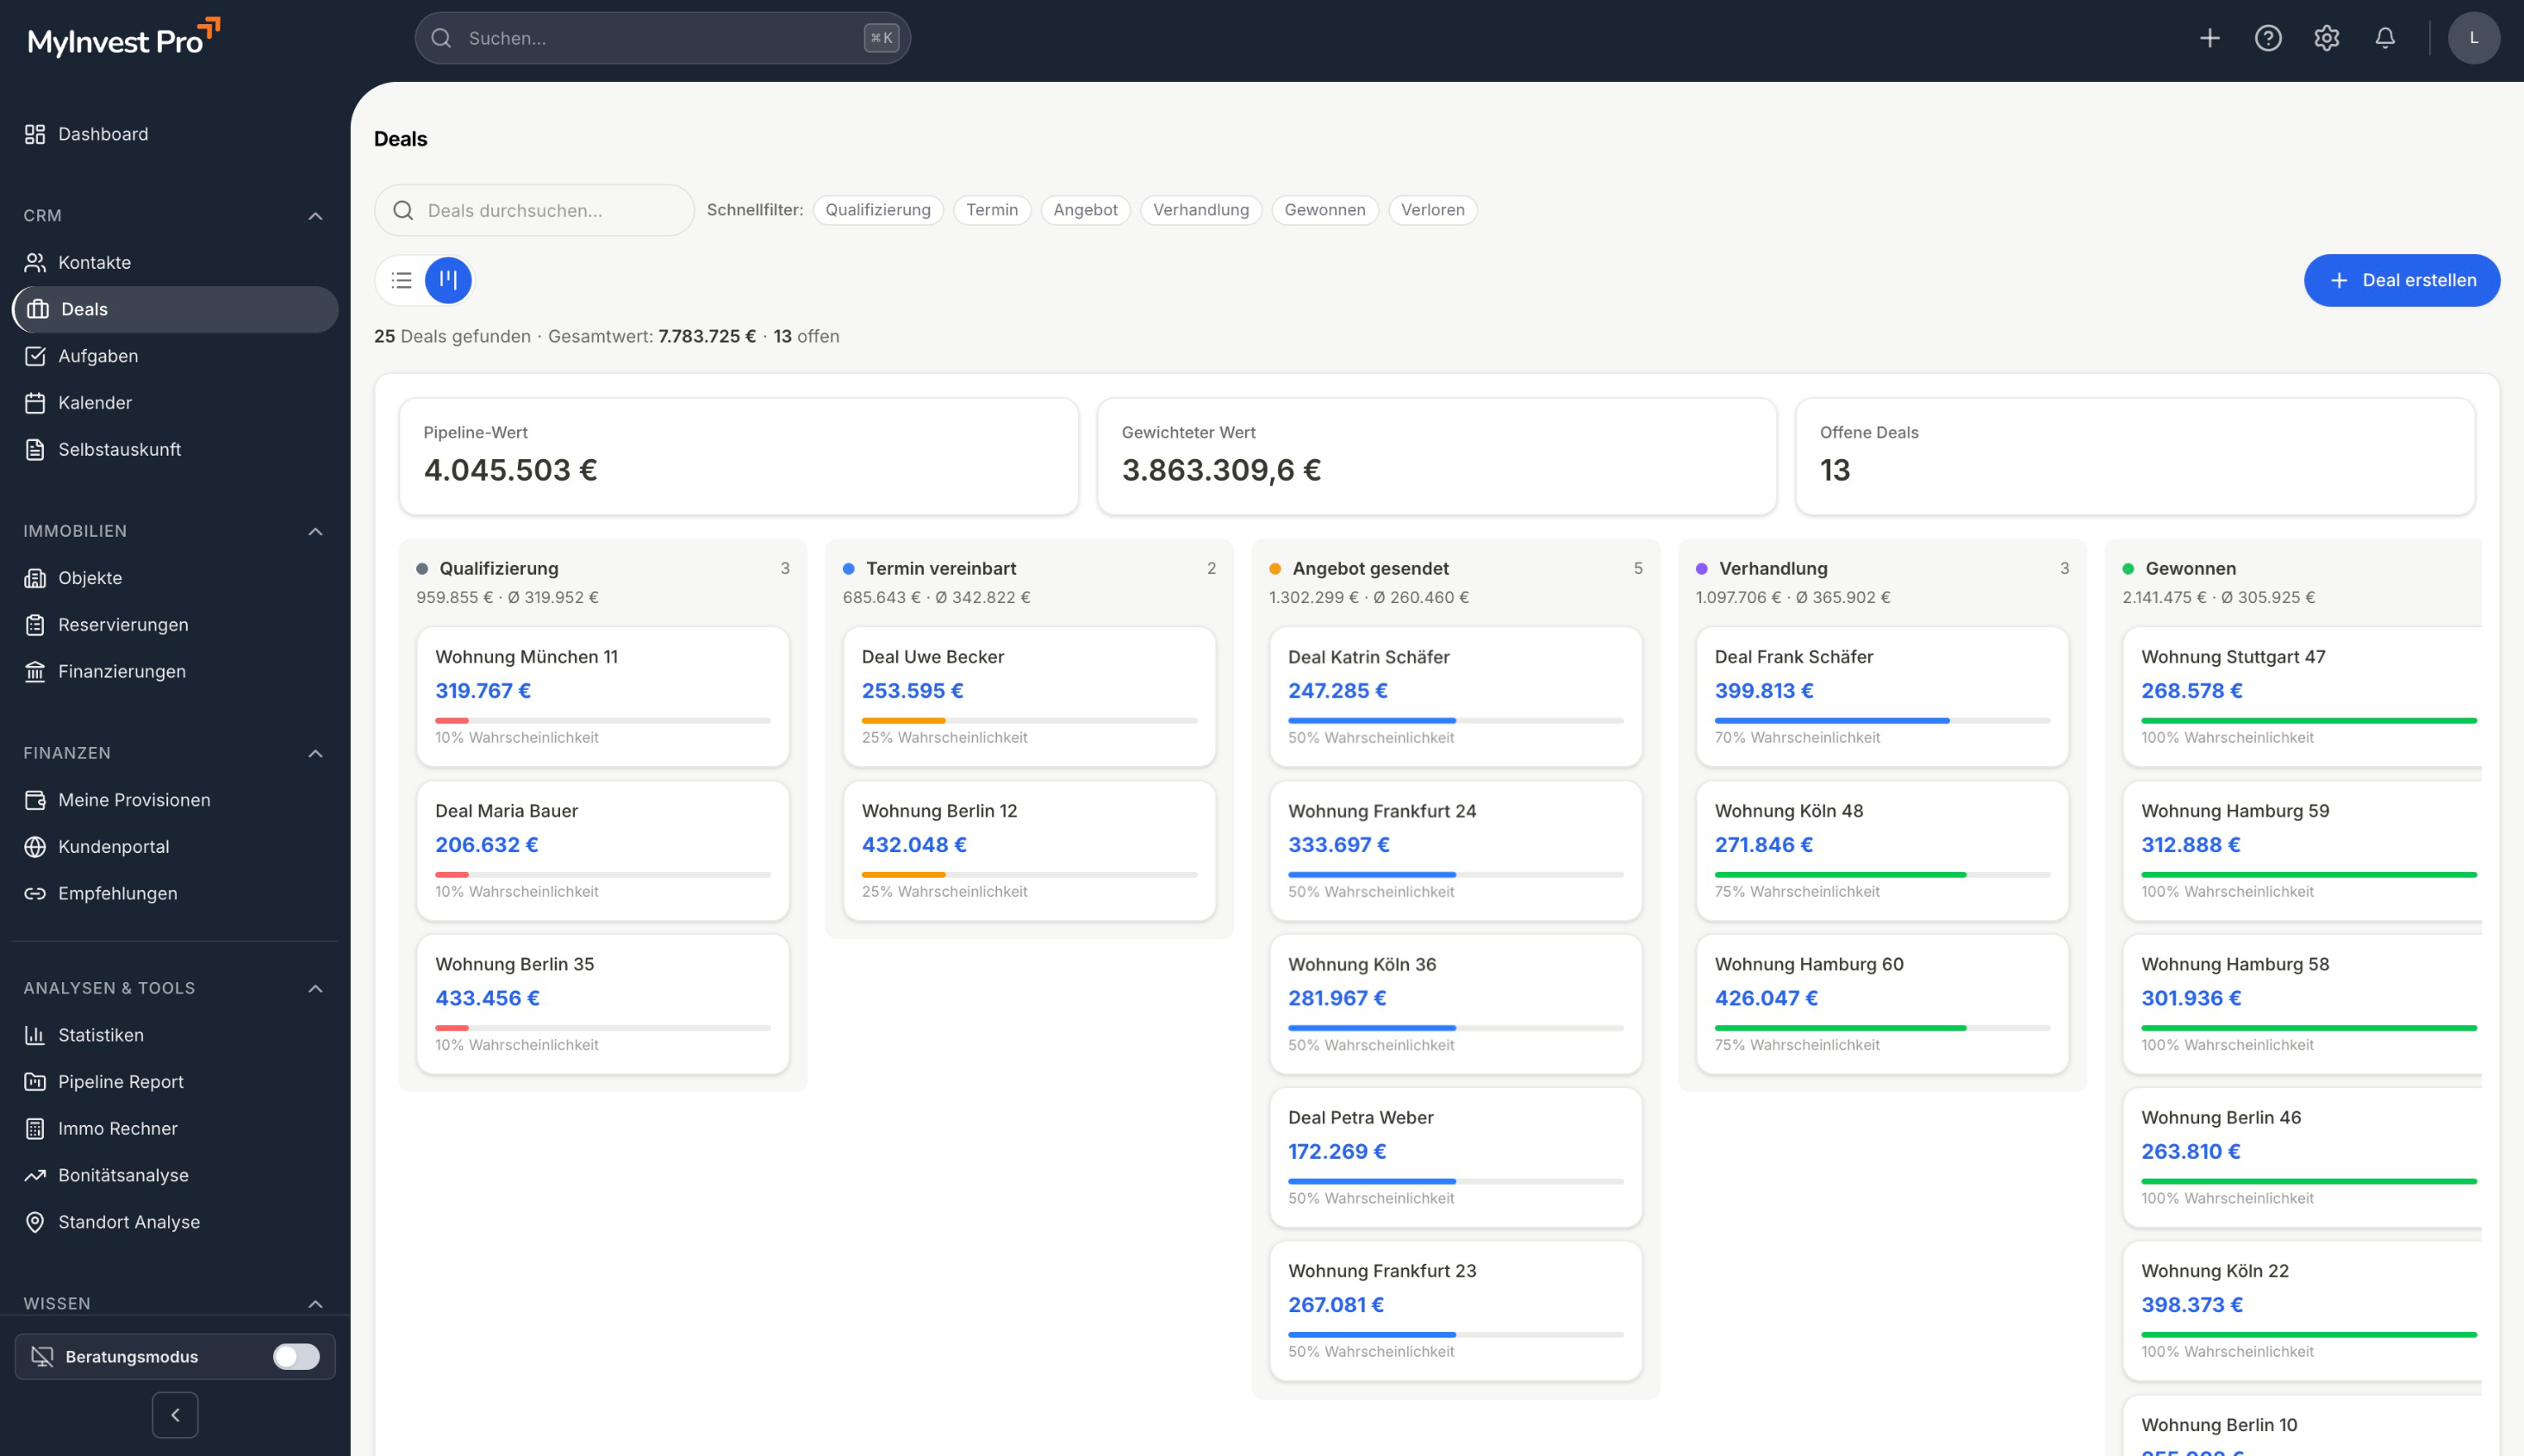Open Meine Provisionen page
2524x1456 pixels.
click(x=133, y=799)
